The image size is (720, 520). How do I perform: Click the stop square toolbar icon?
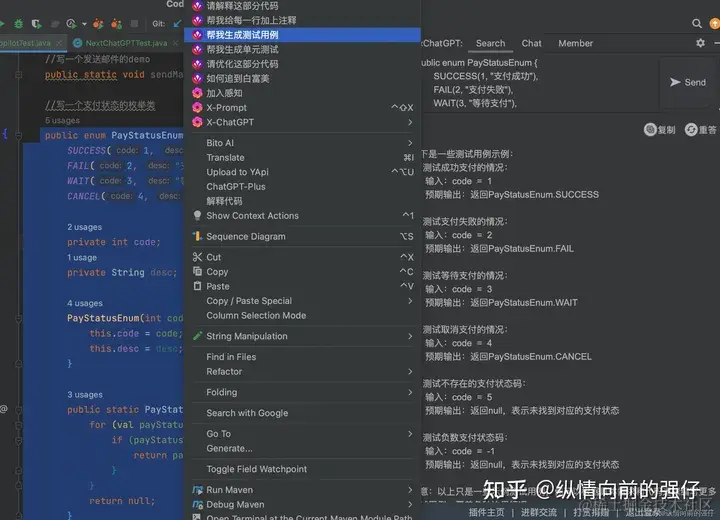[x=134, y=23]
